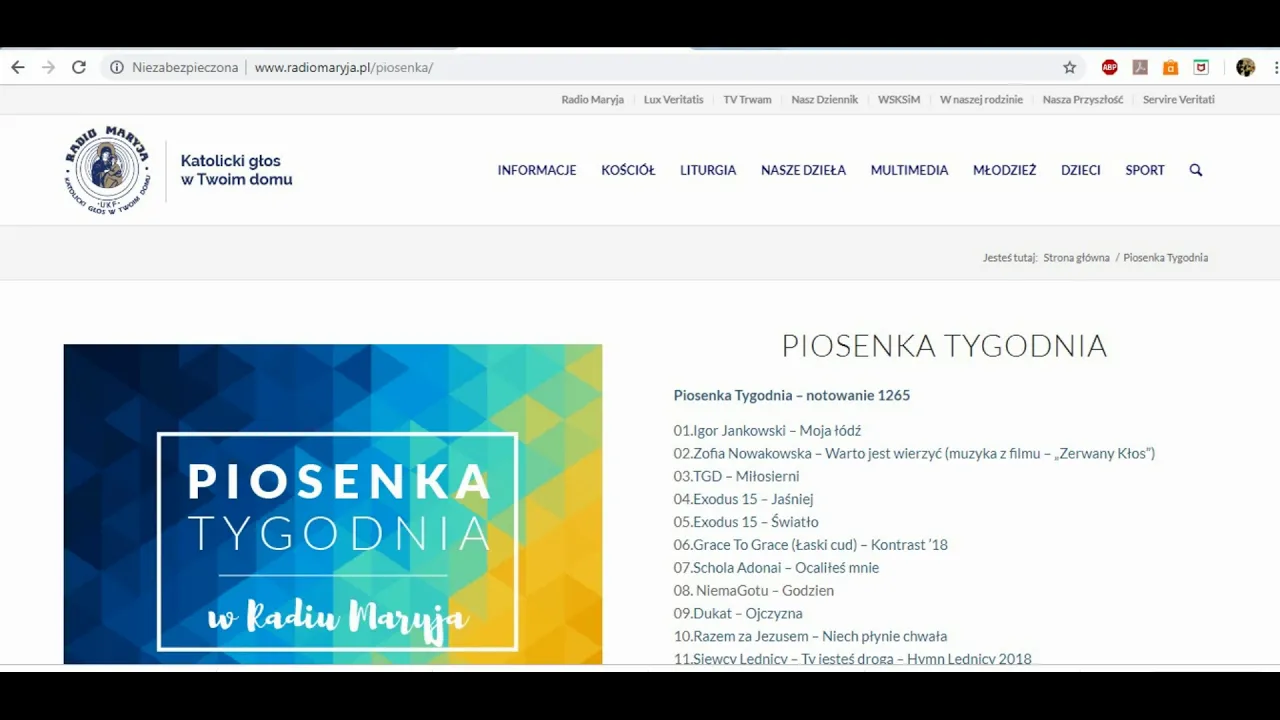This screenshot has height=720, width=1280.
Task: Click the browser forward arrow
Action: click(x=48, y=67)
